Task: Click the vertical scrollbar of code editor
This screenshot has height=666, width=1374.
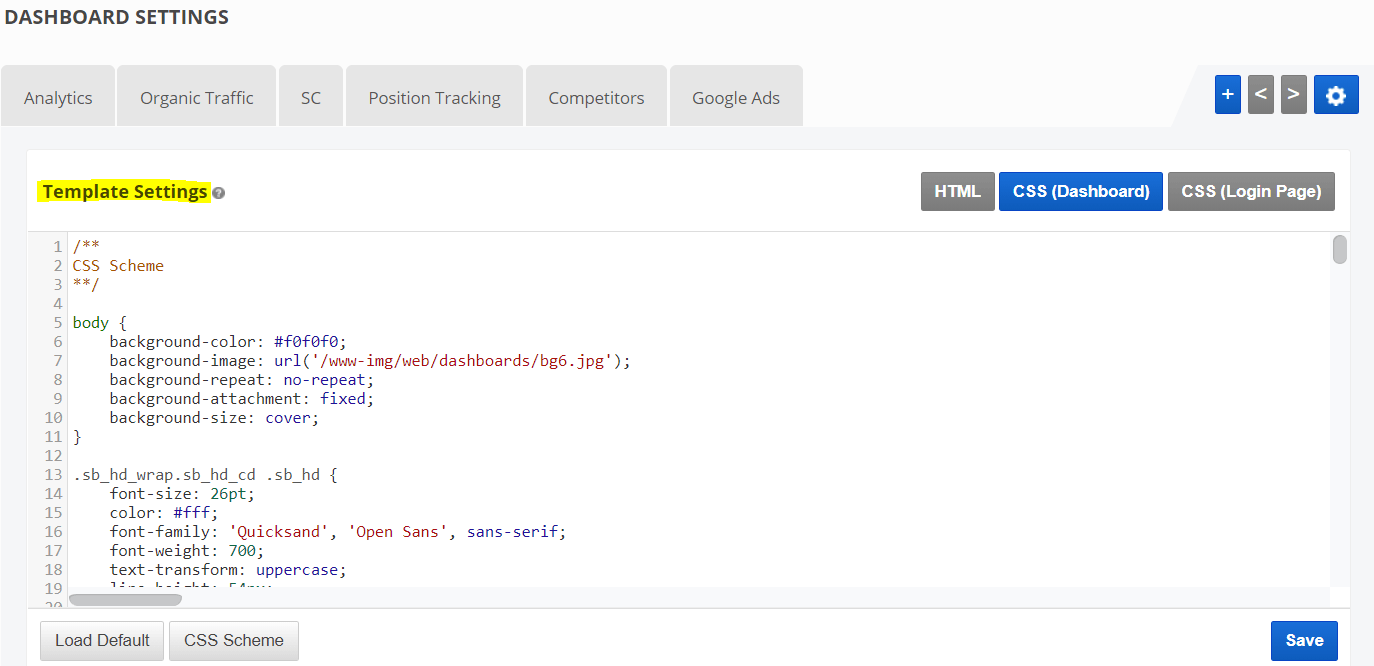Action: (x=1339, y=249)
